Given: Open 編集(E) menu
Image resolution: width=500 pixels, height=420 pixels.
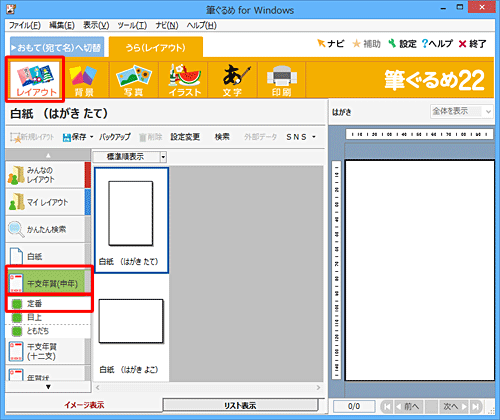Looking at the screenshot, I should coord(62,25).
